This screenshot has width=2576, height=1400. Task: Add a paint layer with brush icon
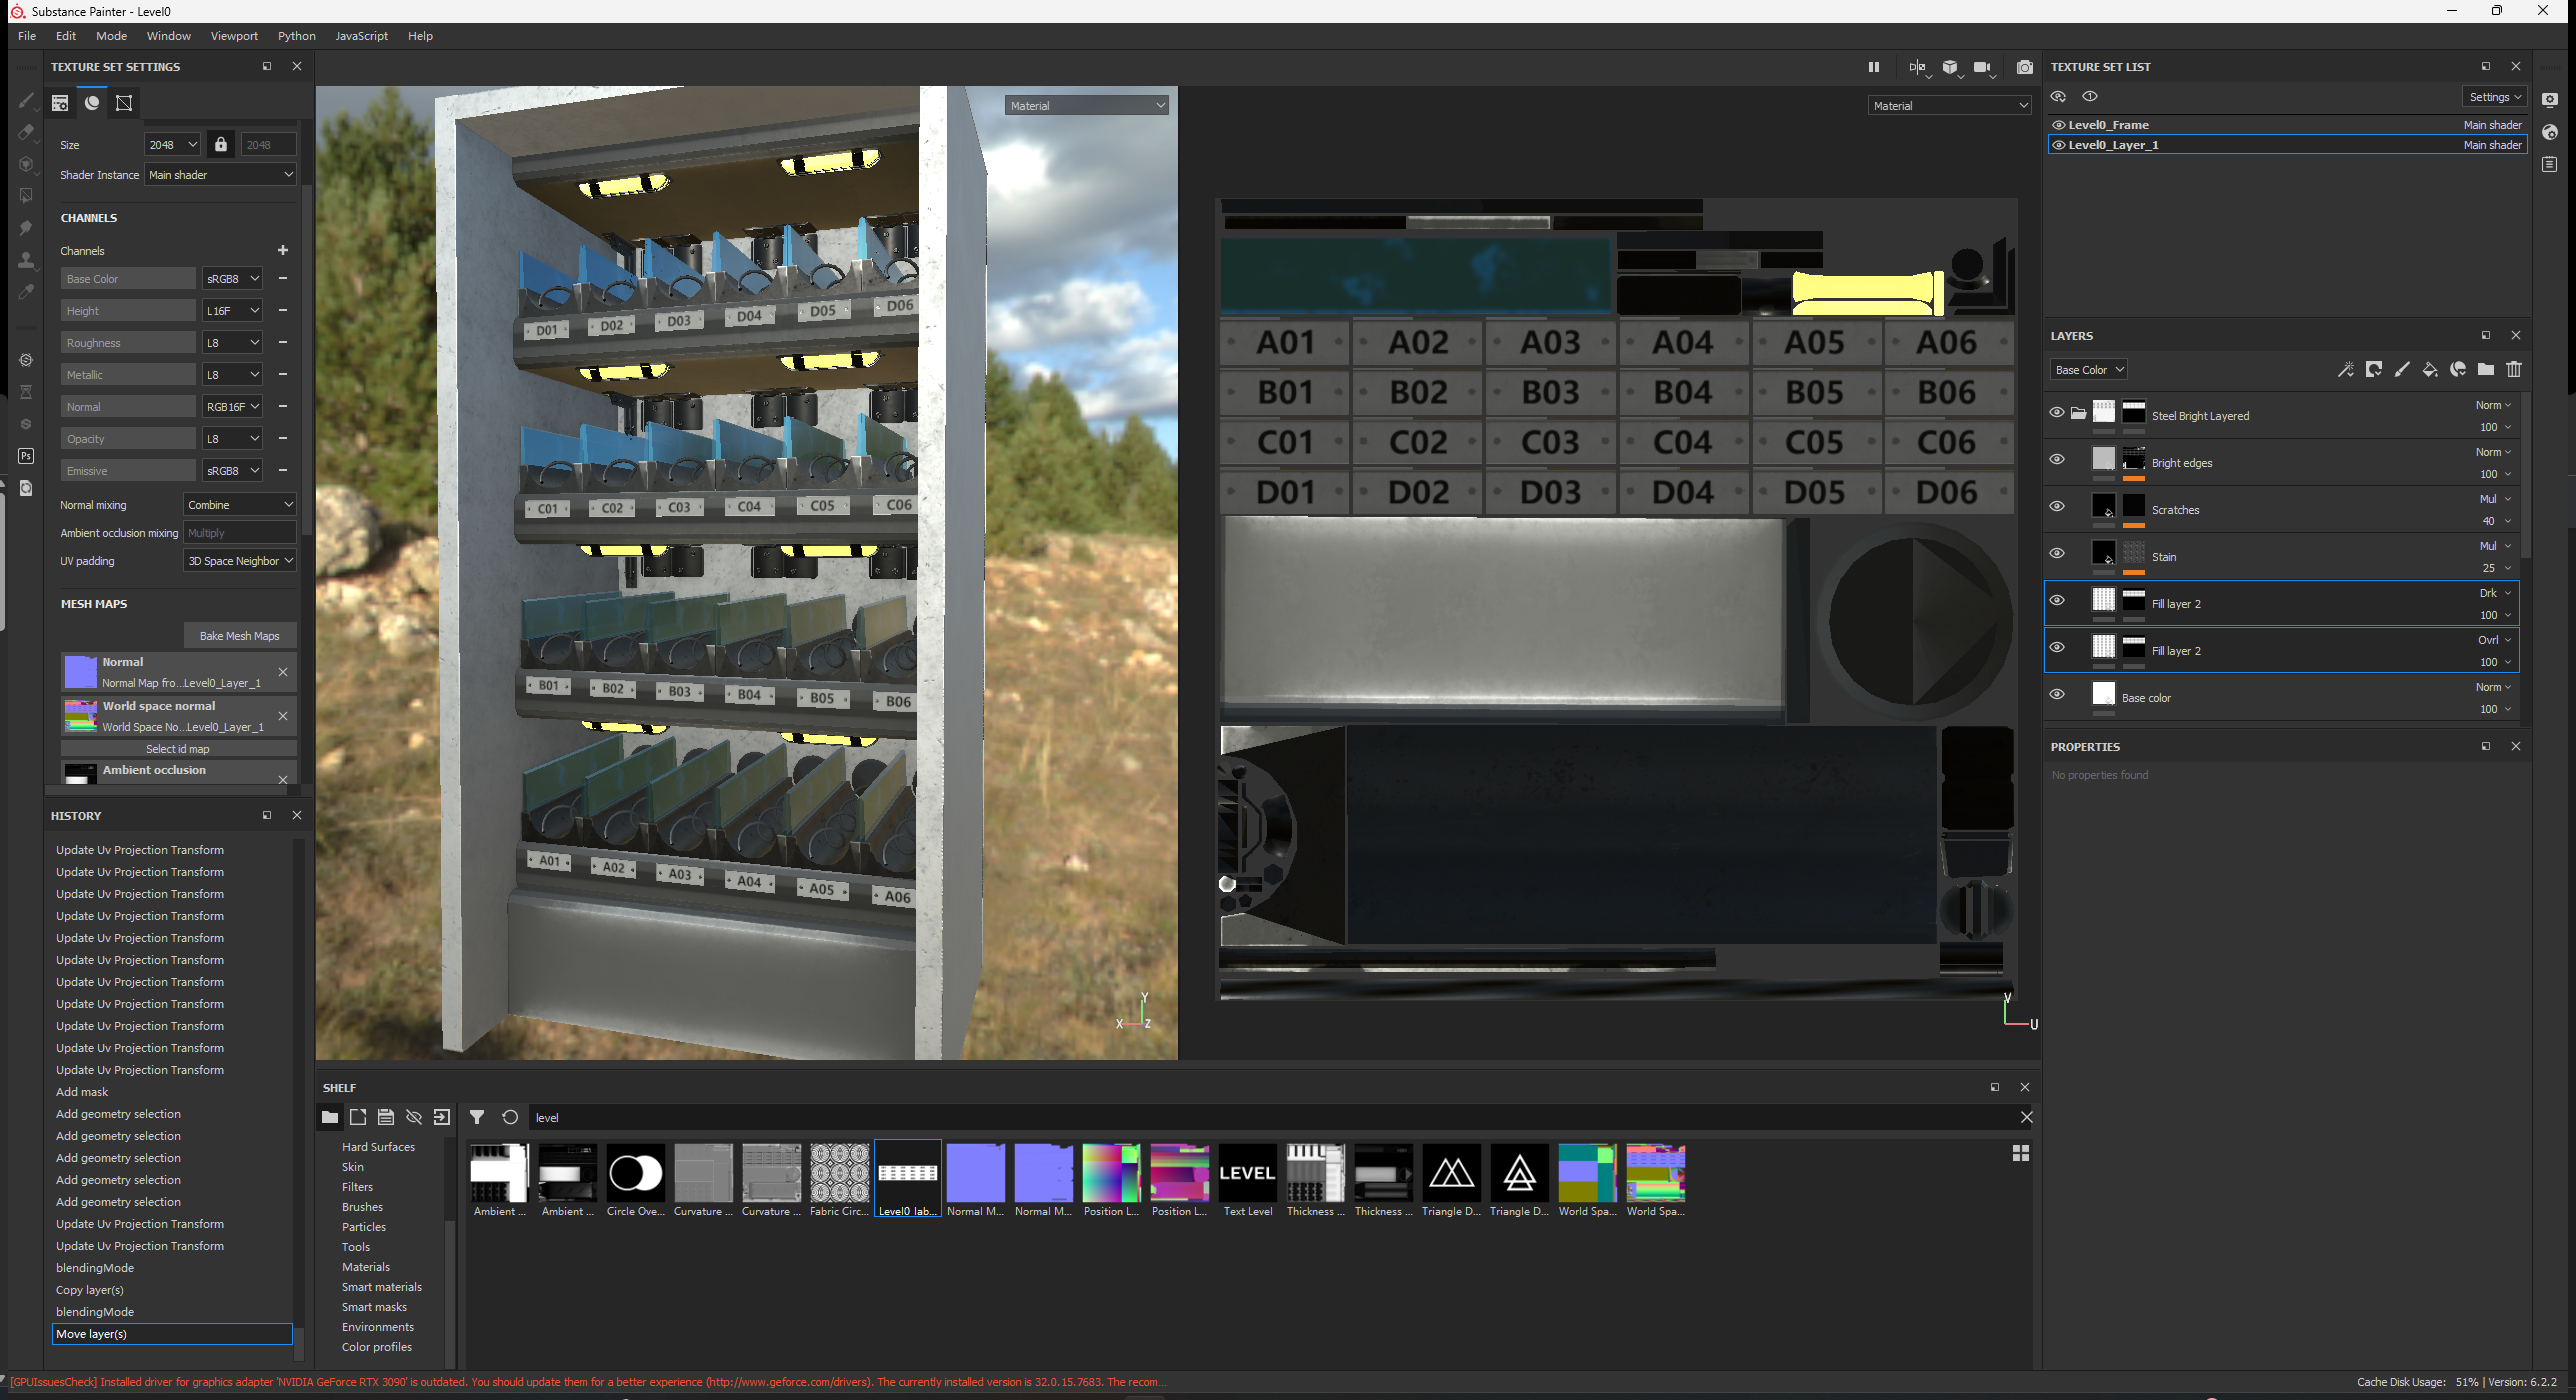click(2402, 370)
